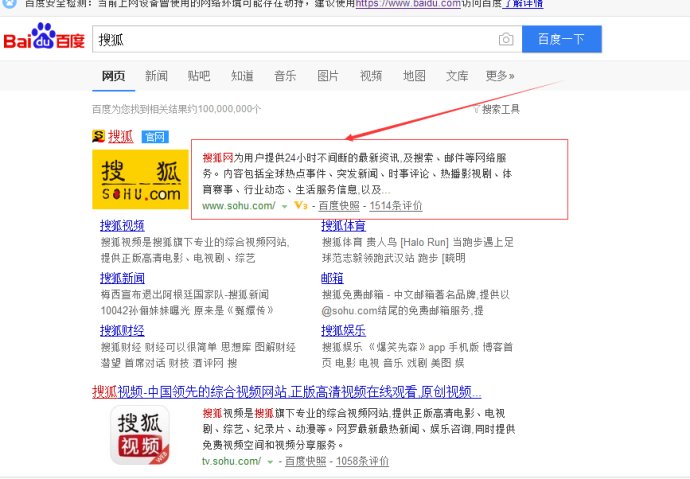The image size is (690, 479).
Task: Click the V3 credibility badge
Action: click(300, 206)
